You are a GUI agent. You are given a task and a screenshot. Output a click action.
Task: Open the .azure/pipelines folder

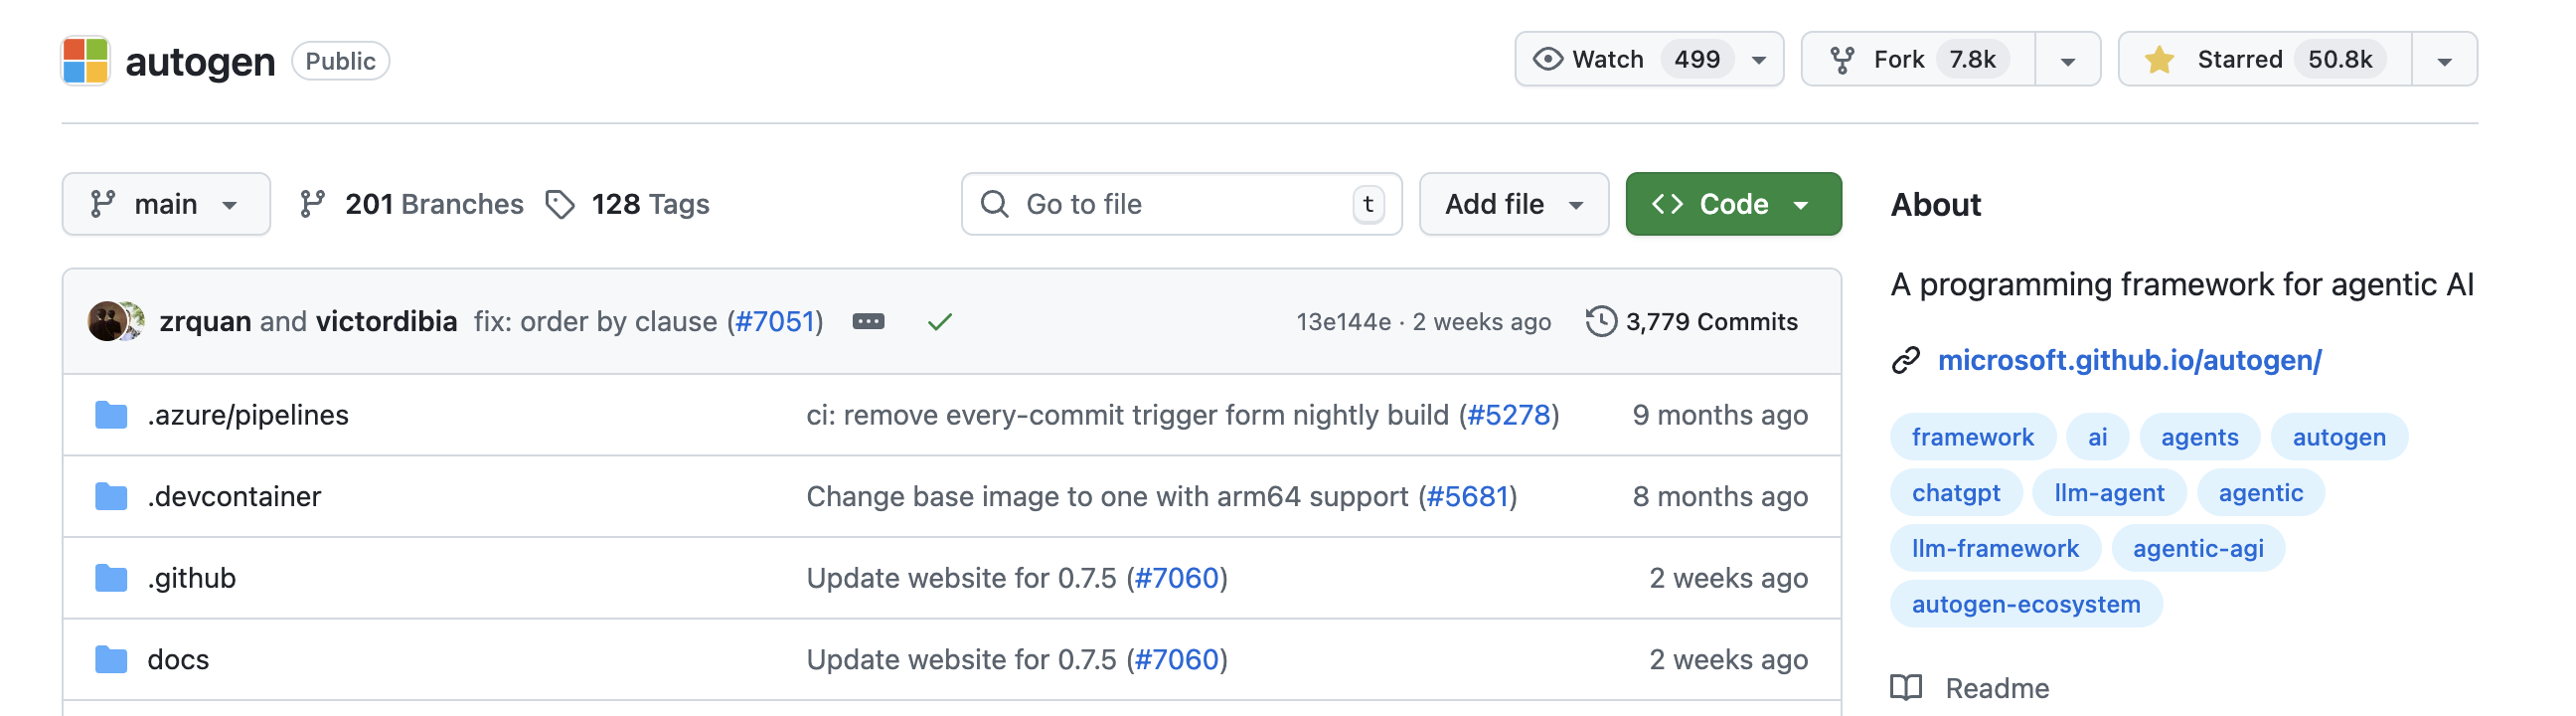(248, 415)
